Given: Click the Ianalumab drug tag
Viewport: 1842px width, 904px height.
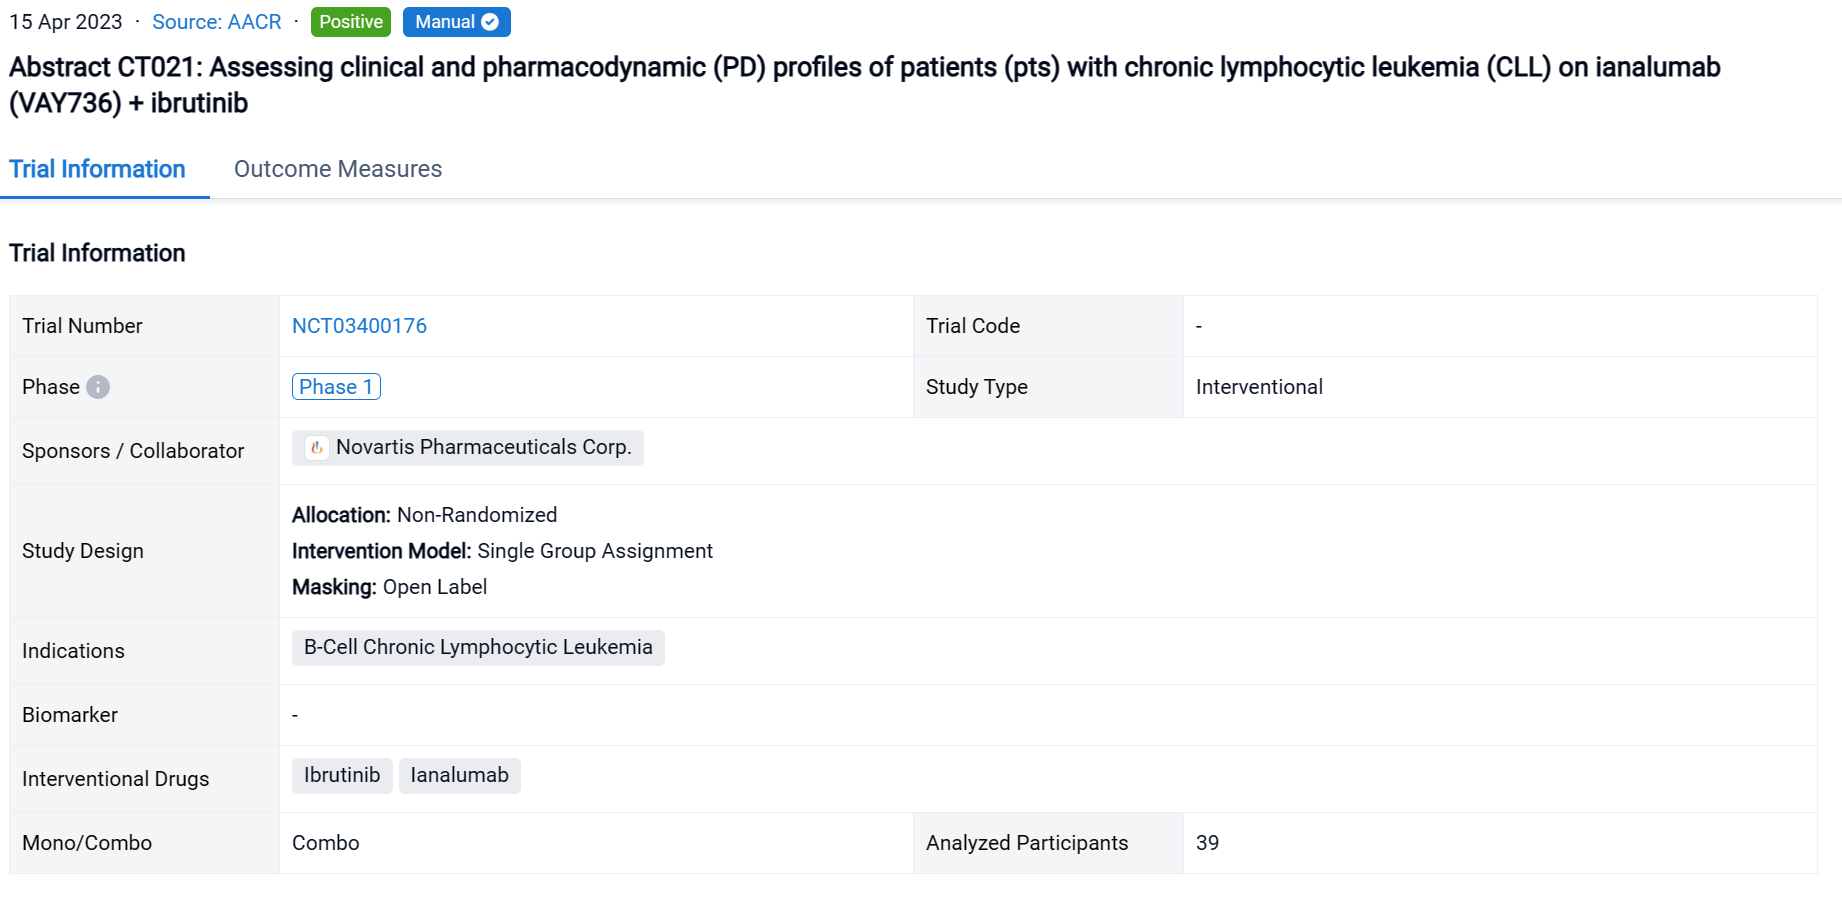Looking at the screenshot, I should click(x=459, y=776).
